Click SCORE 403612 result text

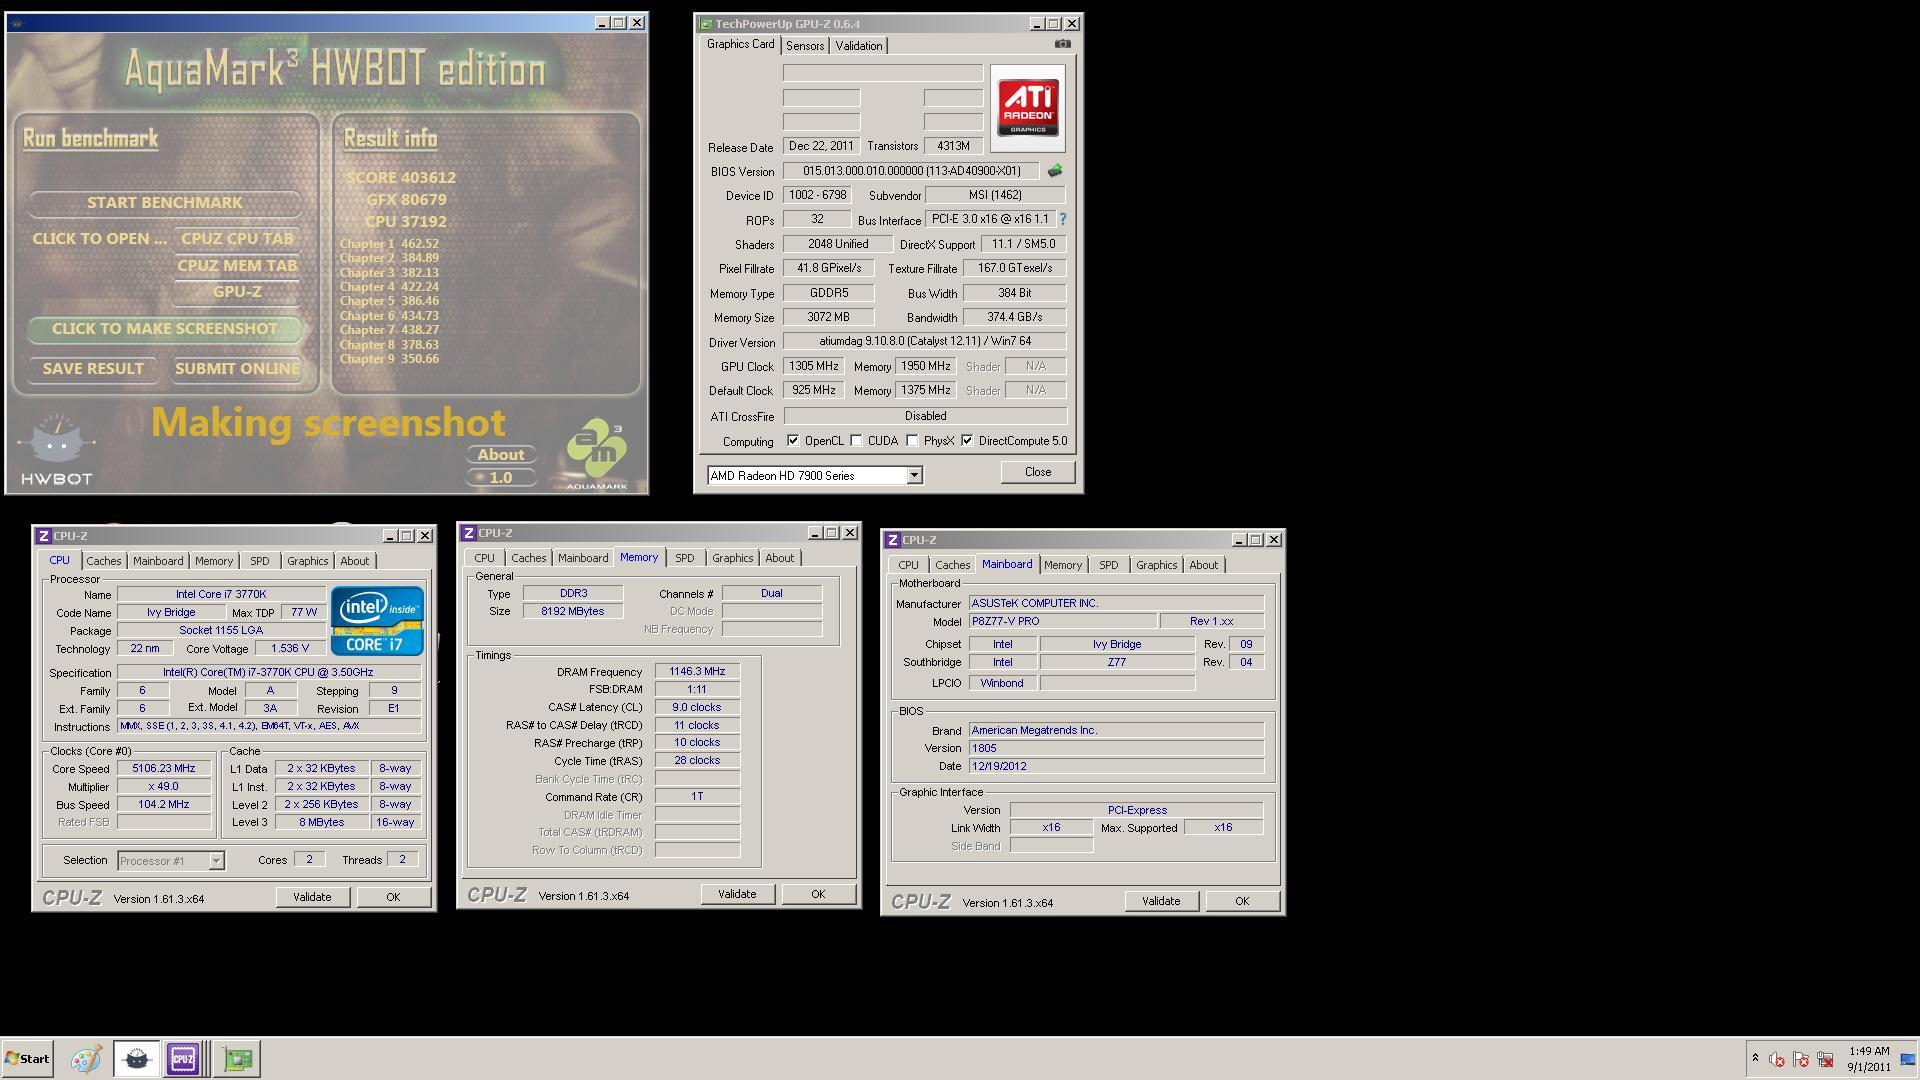pyautogui.click(x=401, y=178)
